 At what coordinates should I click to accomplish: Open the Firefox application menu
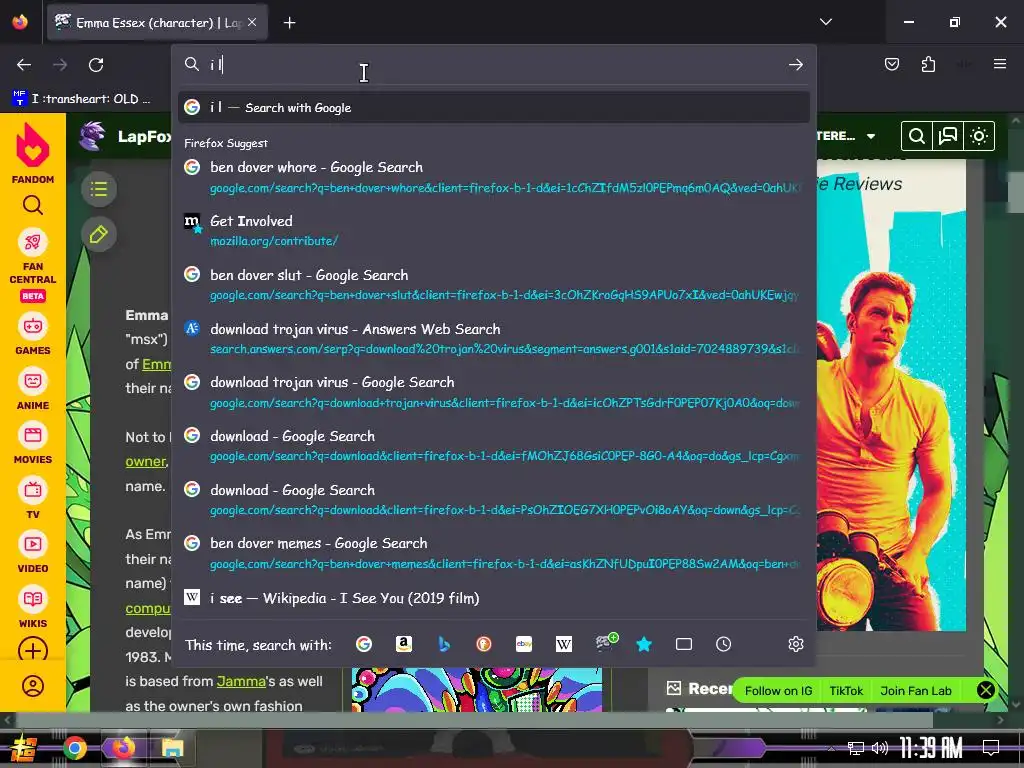(1000, 64)
